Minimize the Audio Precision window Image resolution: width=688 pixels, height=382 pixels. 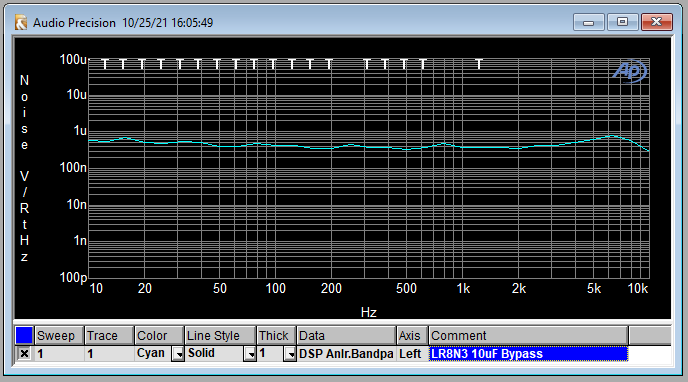(589, 22)
